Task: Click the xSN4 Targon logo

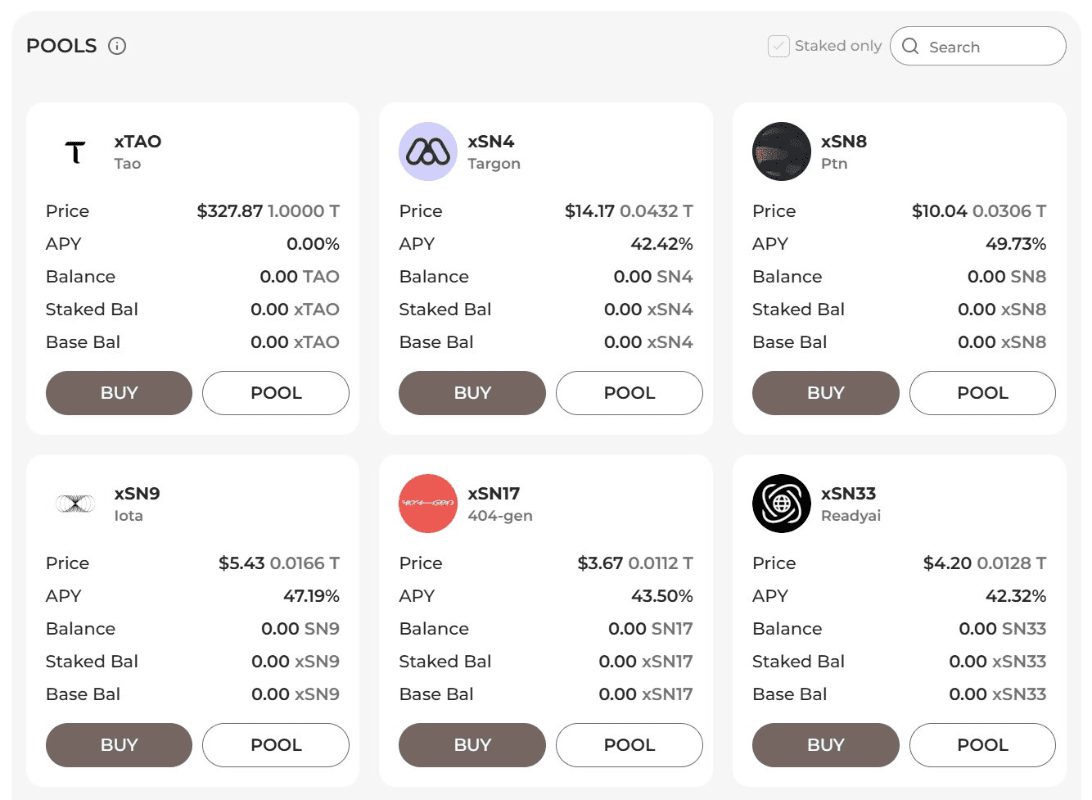Action: pos(428,152)
